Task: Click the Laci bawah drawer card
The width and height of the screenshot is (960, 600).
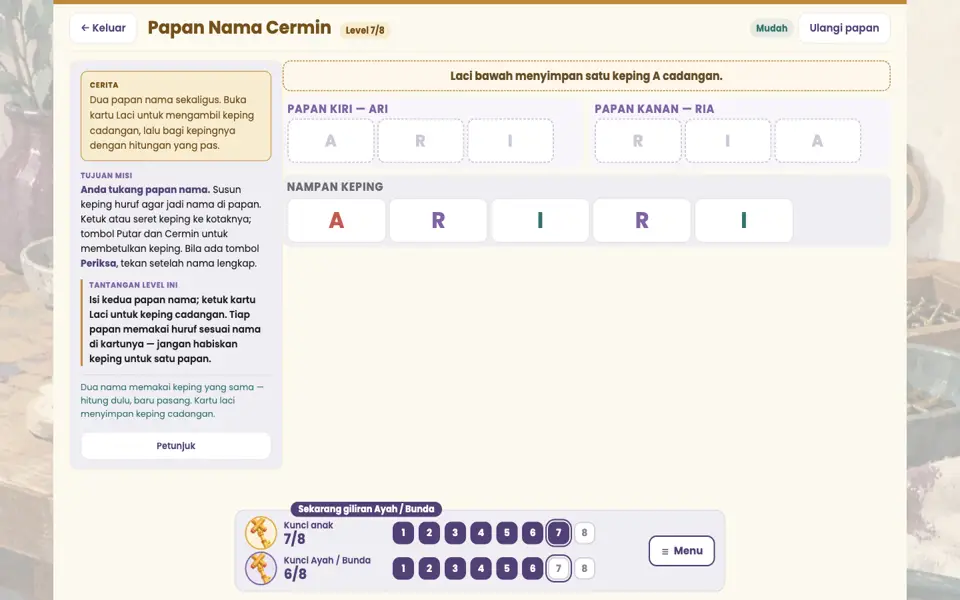Action: pyautogui.click(x=587, y=76)
